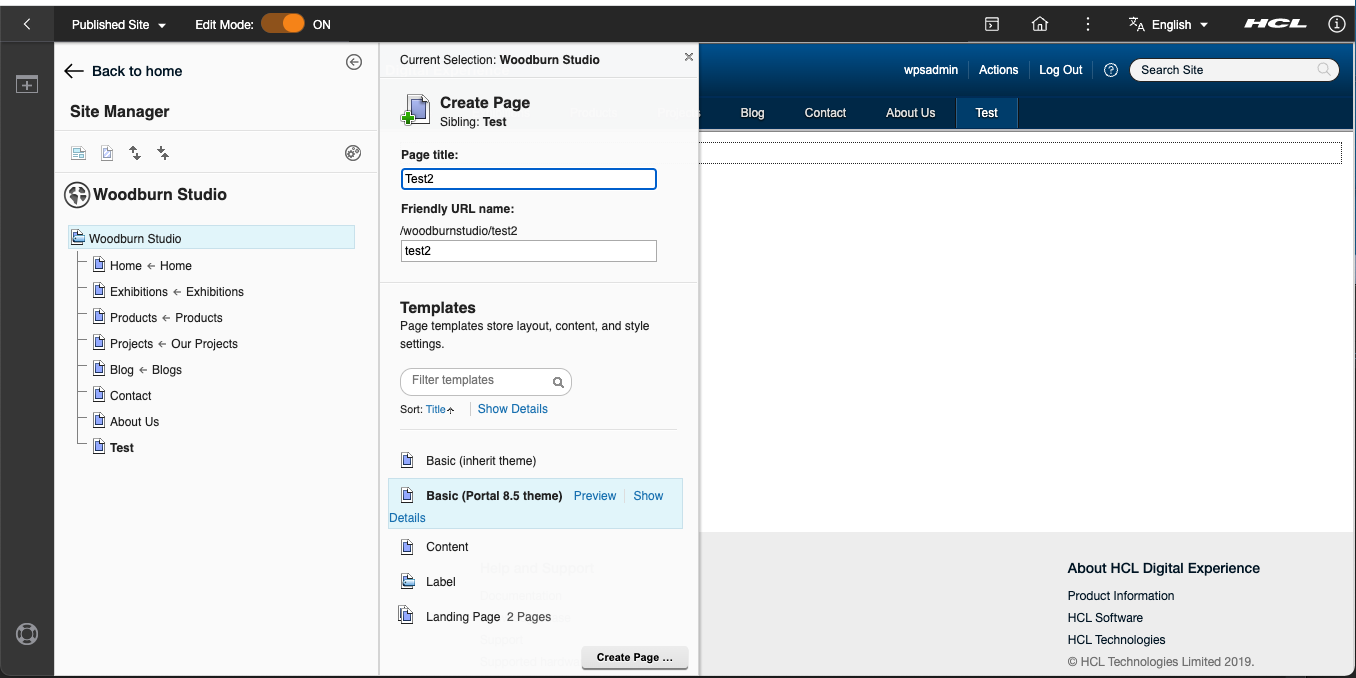Open the gears settings icon in Site Manager
The image size is (1356, 678).
[x=353, y=153]
